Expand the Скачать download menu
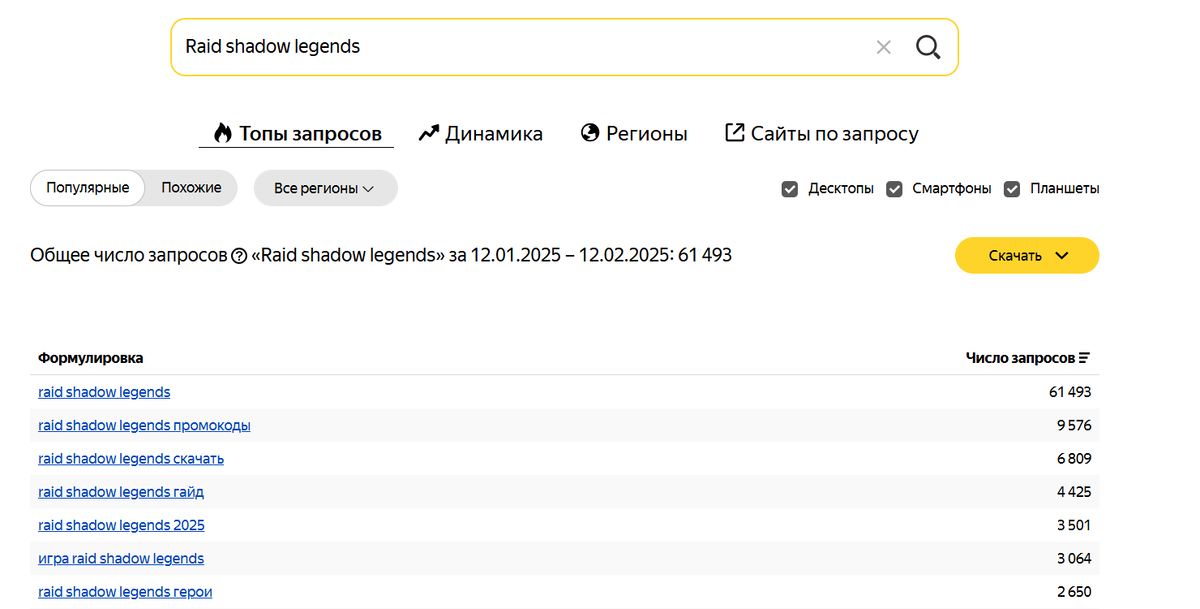Viewport: 1200px width, 609px height. coord(1027,255)
